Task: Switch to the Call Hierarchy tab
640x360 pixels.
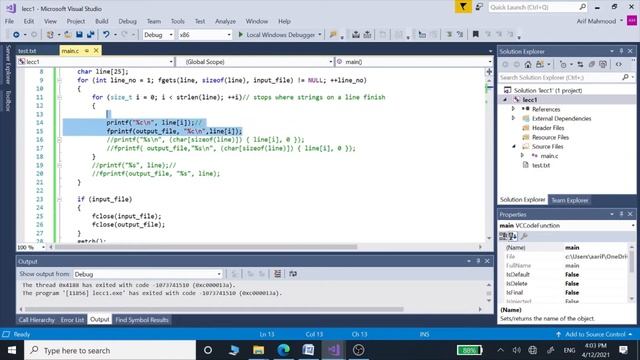Action: coord(36,320)
